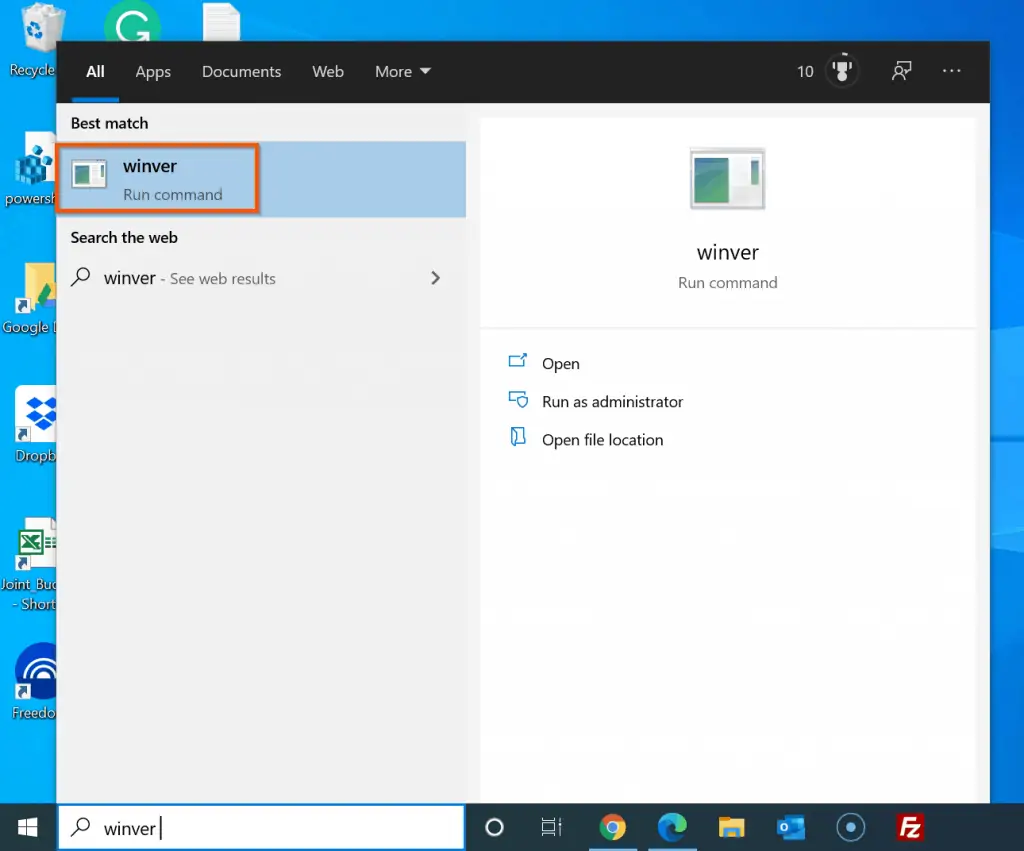The width and height of the screenshot is (1024, 851).
Task: Select the Web search tab
Action: click(328, 71)
